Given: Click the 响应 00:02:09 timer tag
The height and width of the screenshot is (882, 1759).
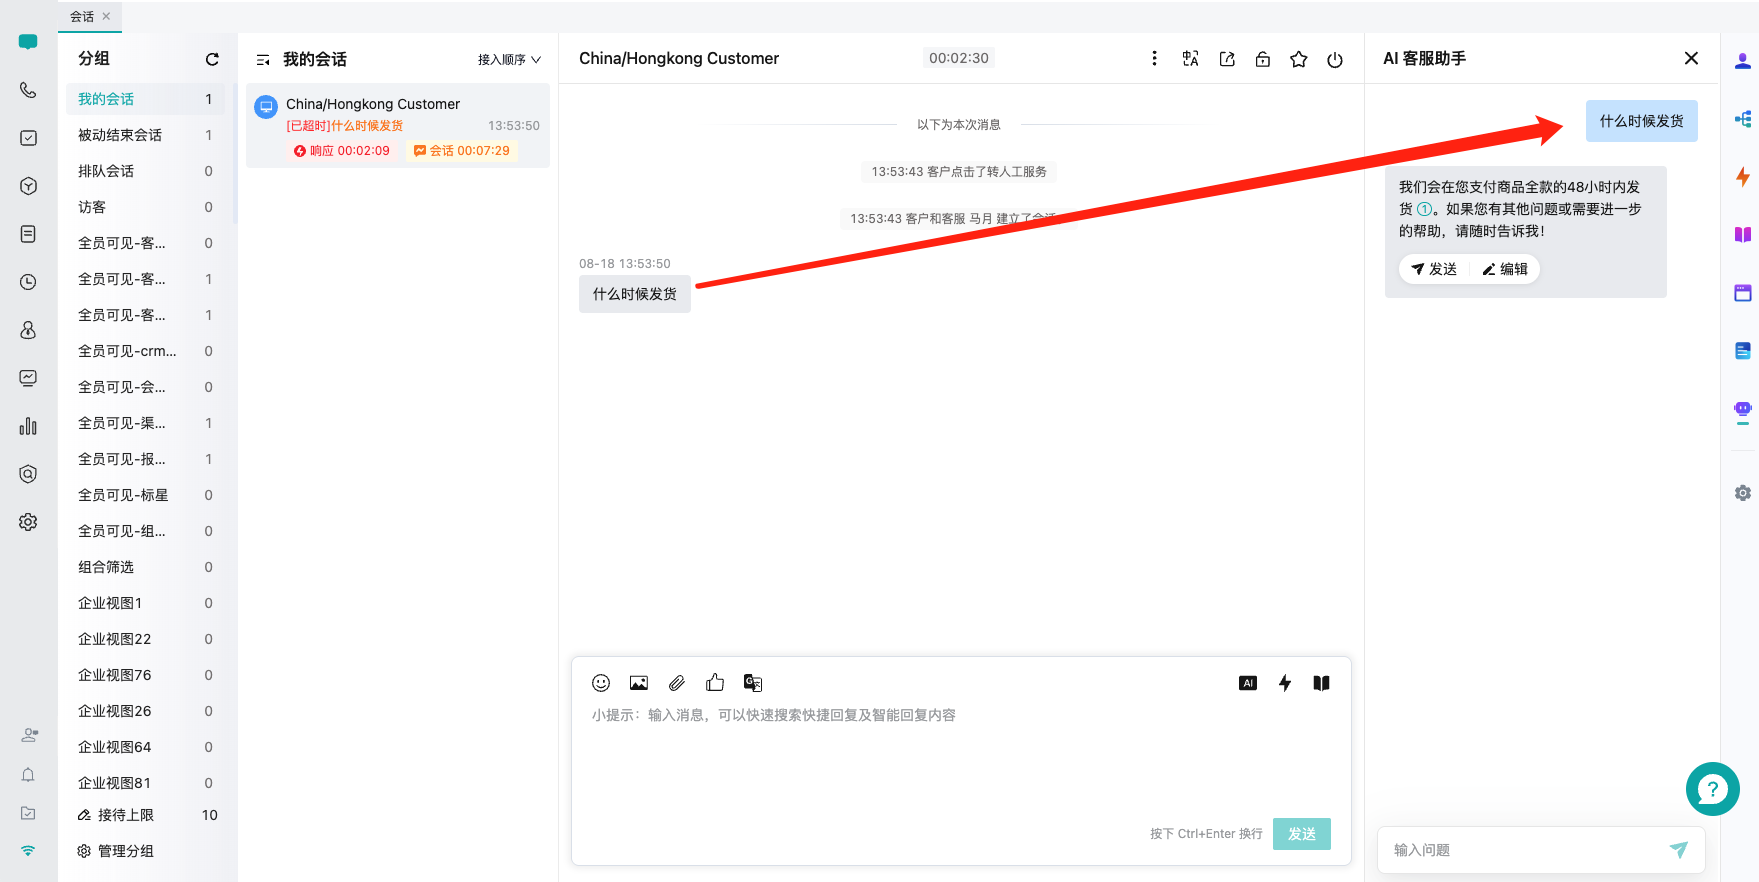Looking at the screenshot, I should point(342,151).
